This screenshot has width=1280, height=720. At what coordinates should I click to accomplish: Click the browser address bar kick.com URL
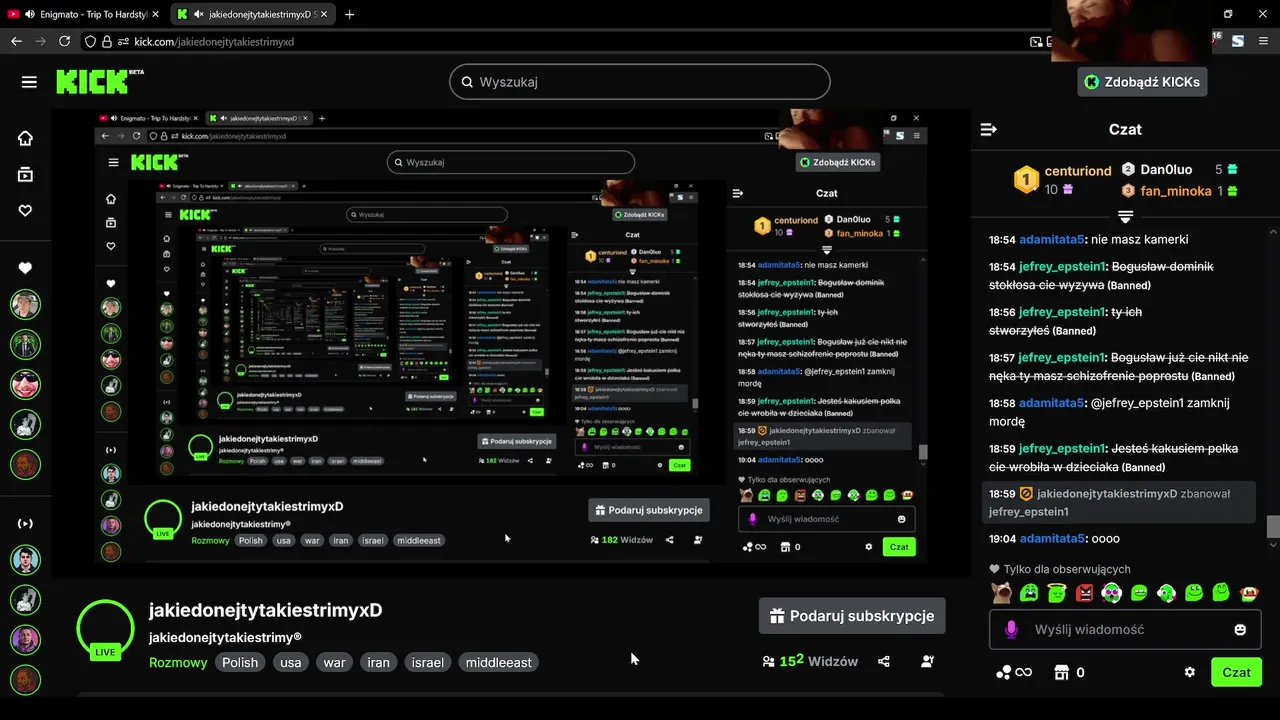tap(214, 42)
